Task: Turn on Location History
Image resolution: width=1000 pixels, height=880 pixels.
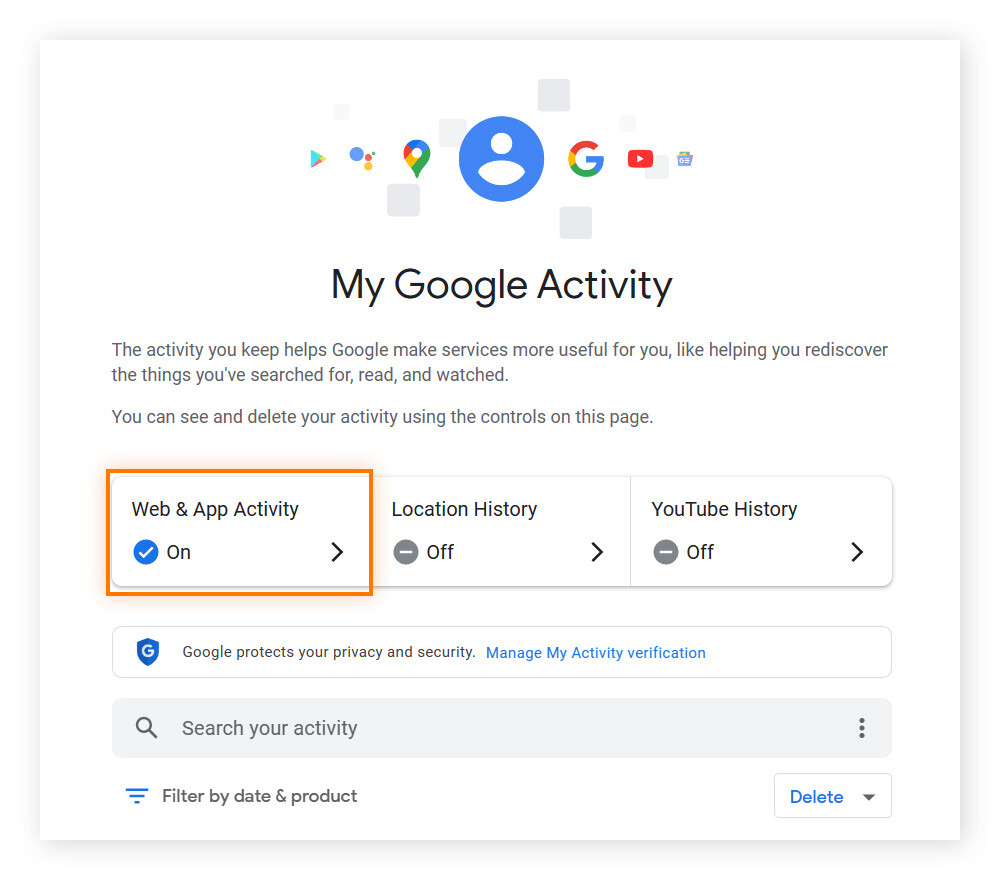Action: (406, 551)
